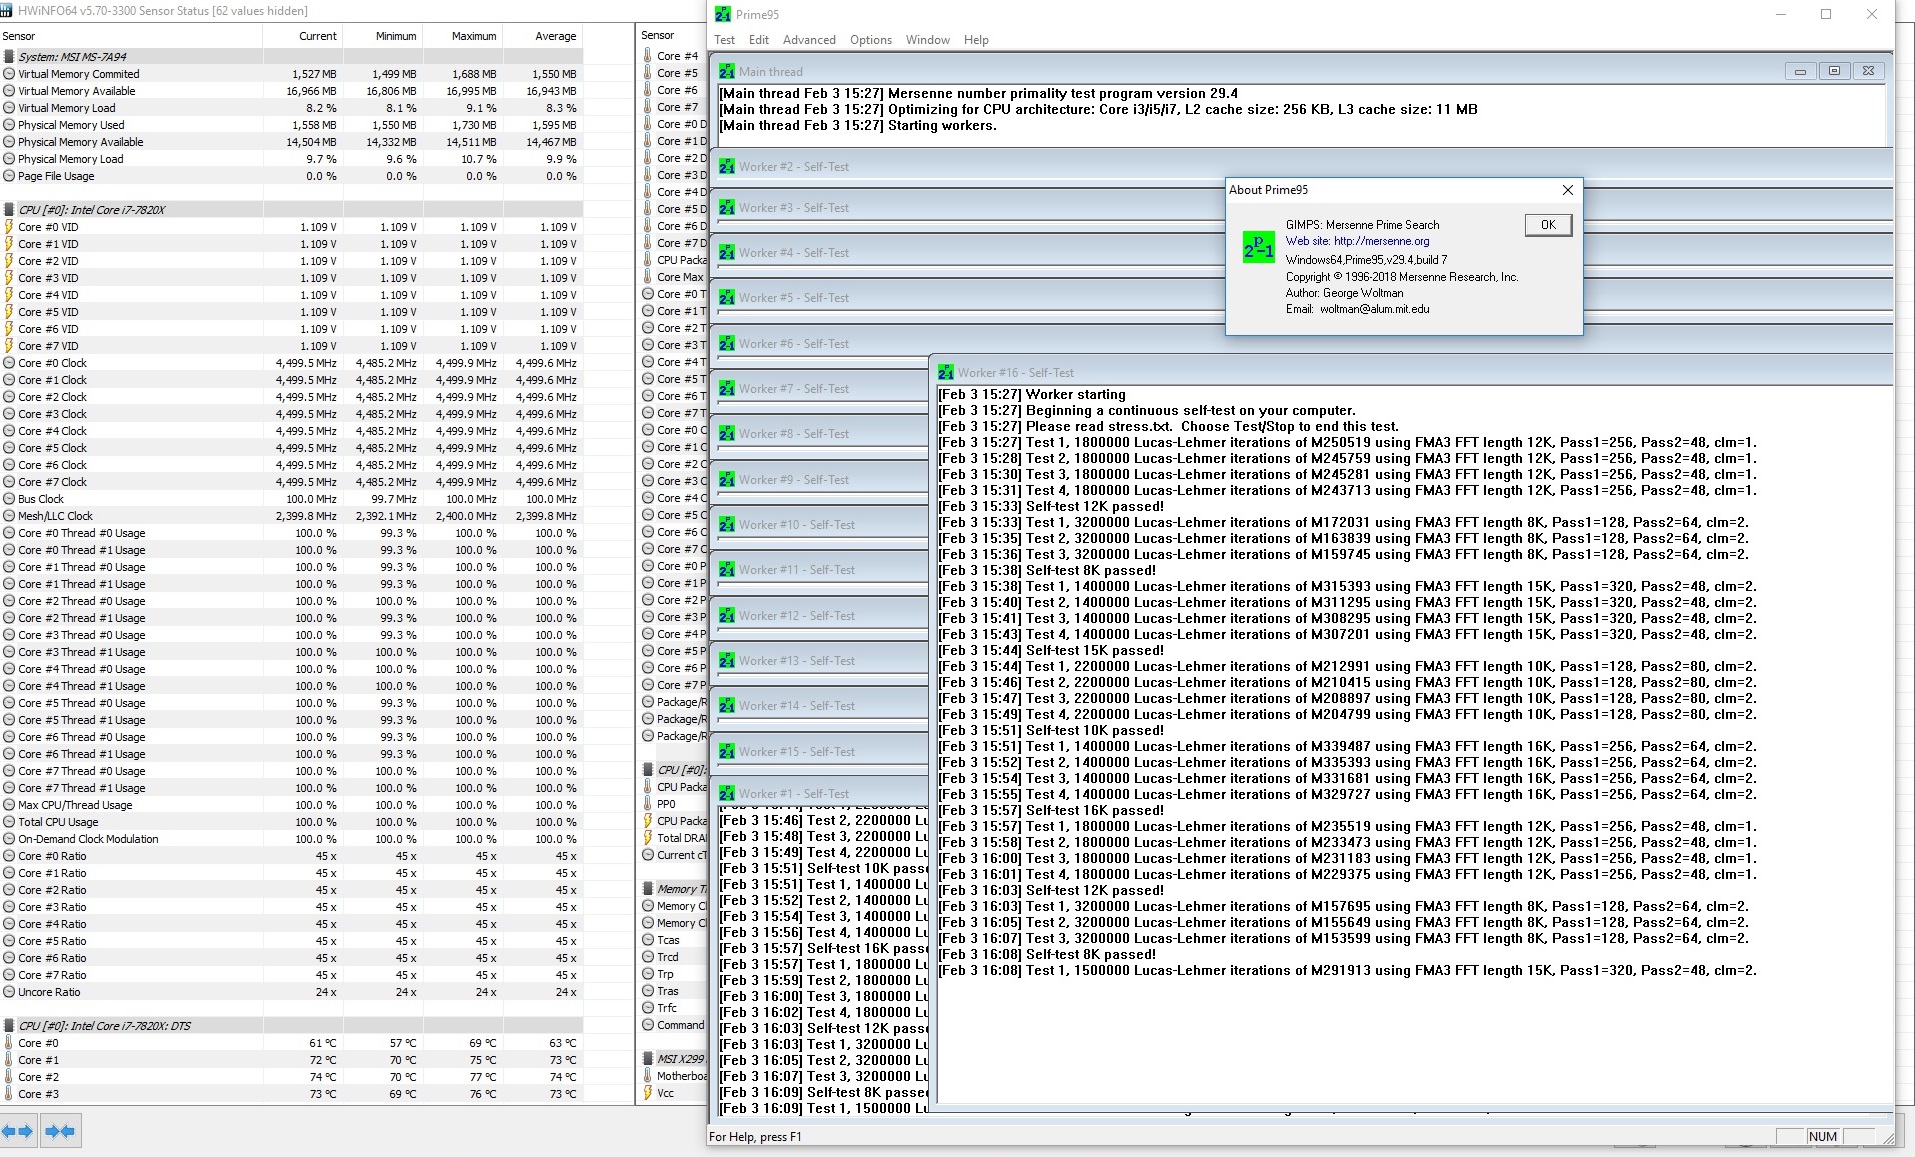Click the Self-test 16K passed! log line
Viewport: 1915px width, 1157px height.
[x=1051, y=811]
